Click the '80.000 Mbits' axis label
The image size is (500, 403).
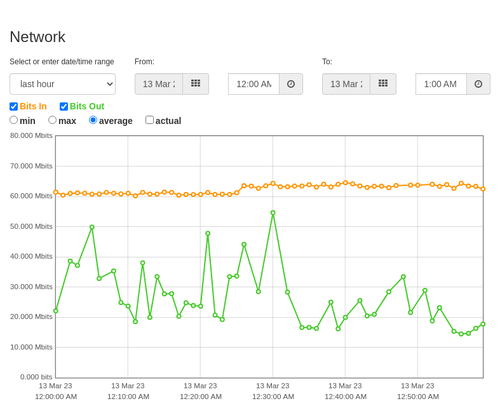pyautogui.click(x=31, y=136)
